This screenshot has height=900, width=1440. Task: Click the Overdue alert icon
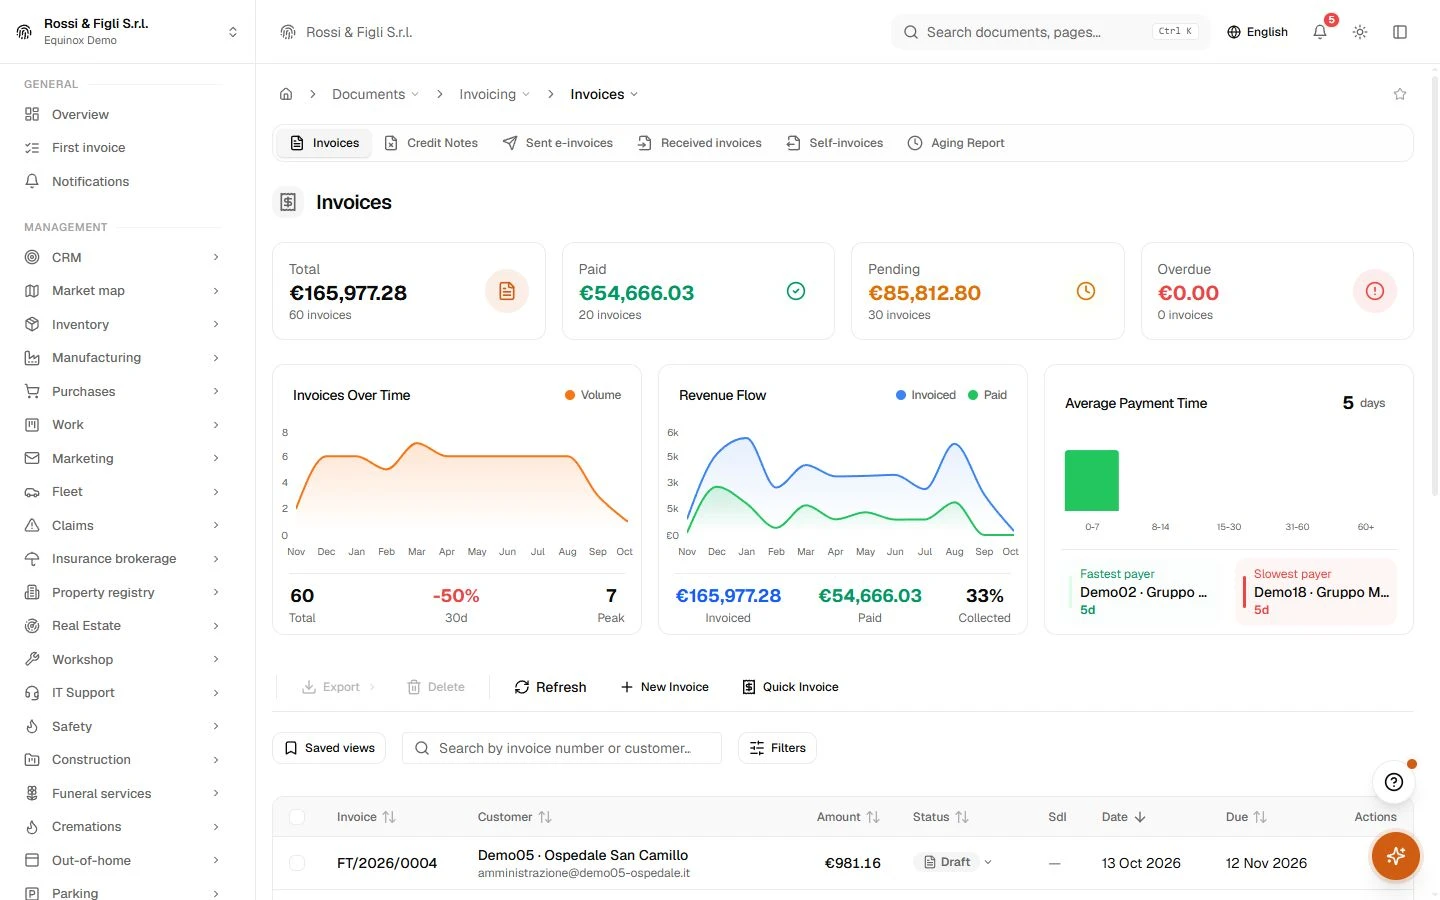[1375, 291]
